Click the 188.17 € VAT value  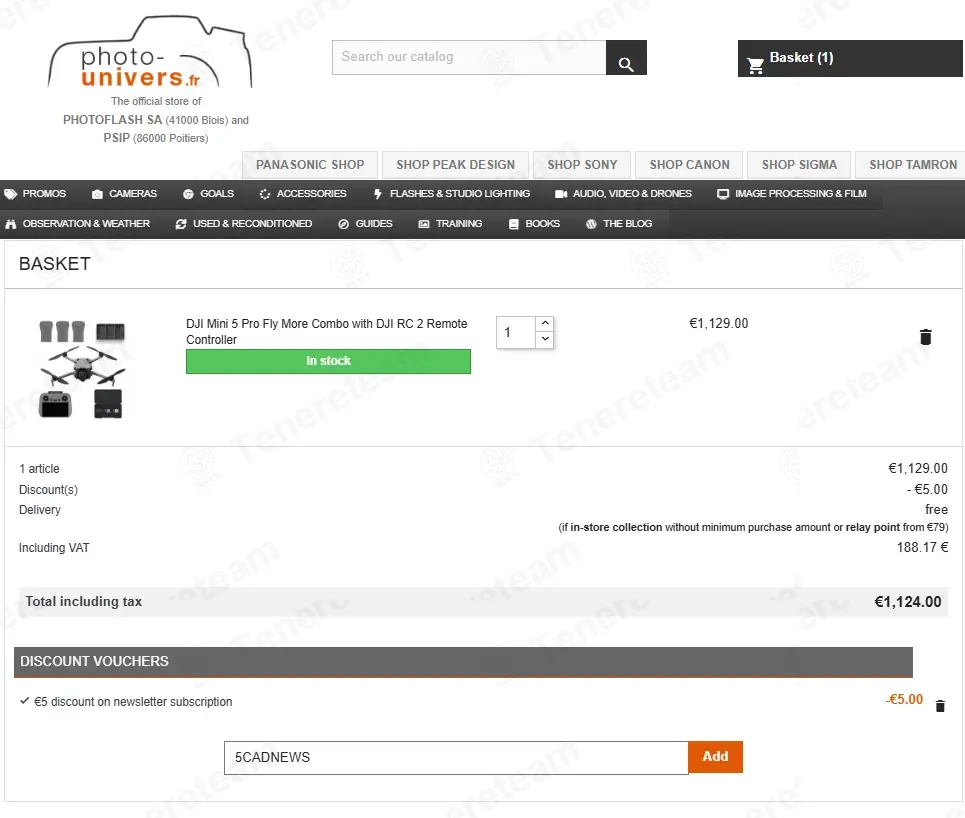(922, 548)
